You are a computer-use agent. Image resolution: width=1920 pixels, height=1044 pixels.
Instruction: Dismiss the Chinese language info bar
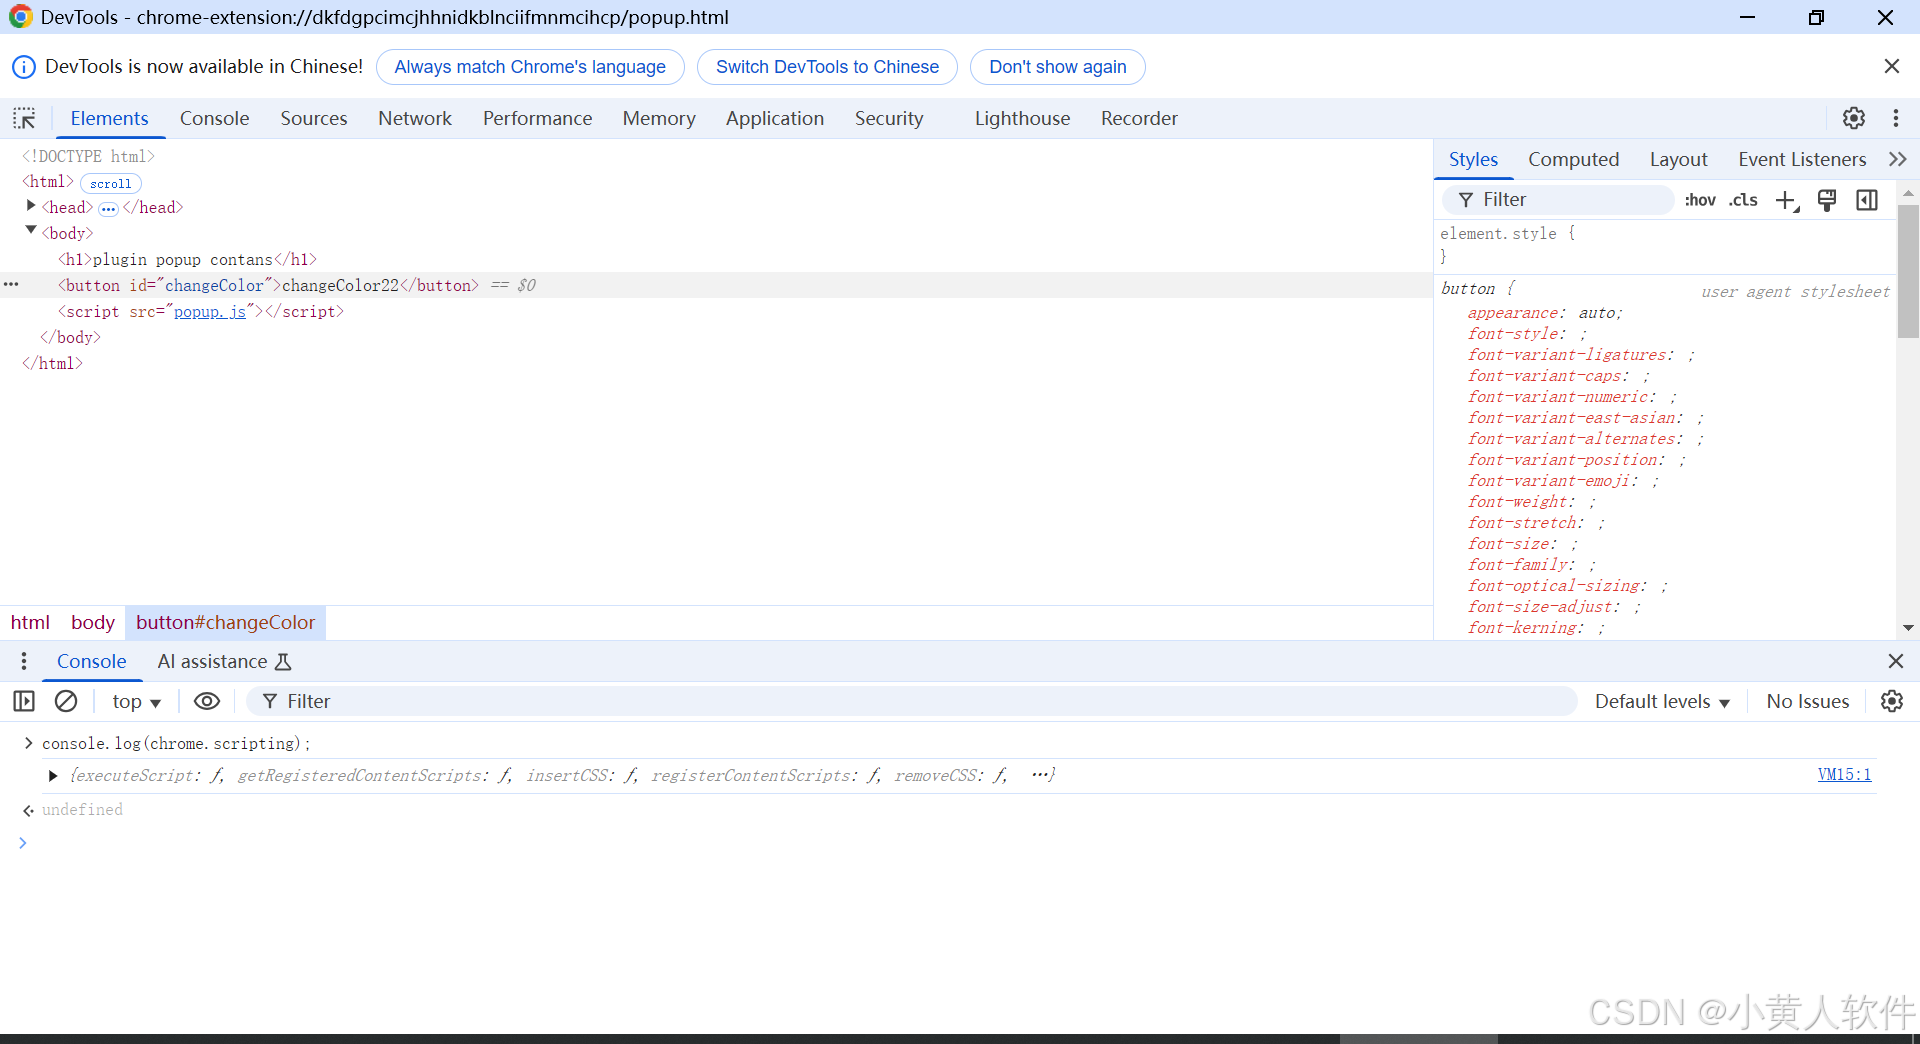point(1891,66)
